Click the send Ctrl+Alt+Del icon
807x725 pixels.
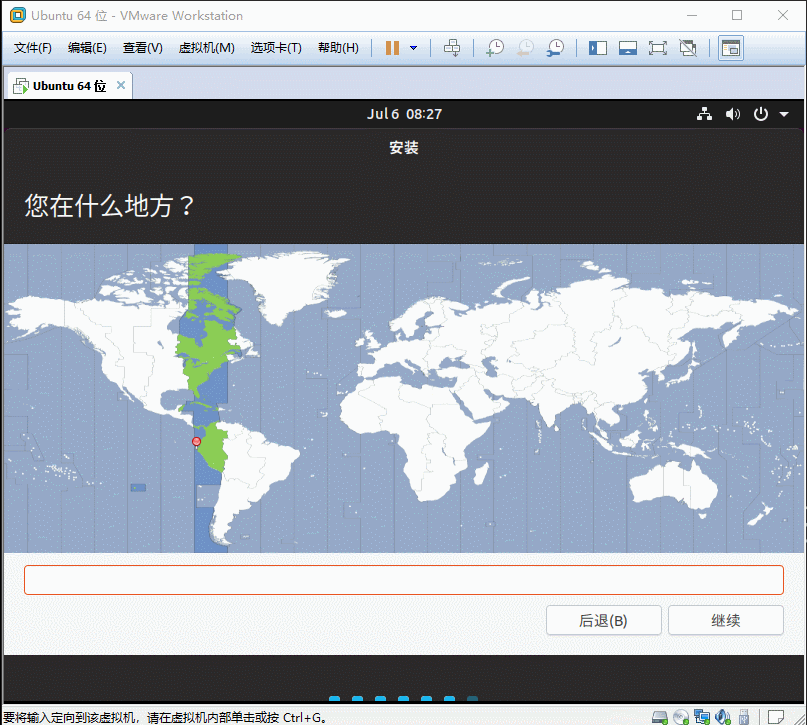point(452,48)
